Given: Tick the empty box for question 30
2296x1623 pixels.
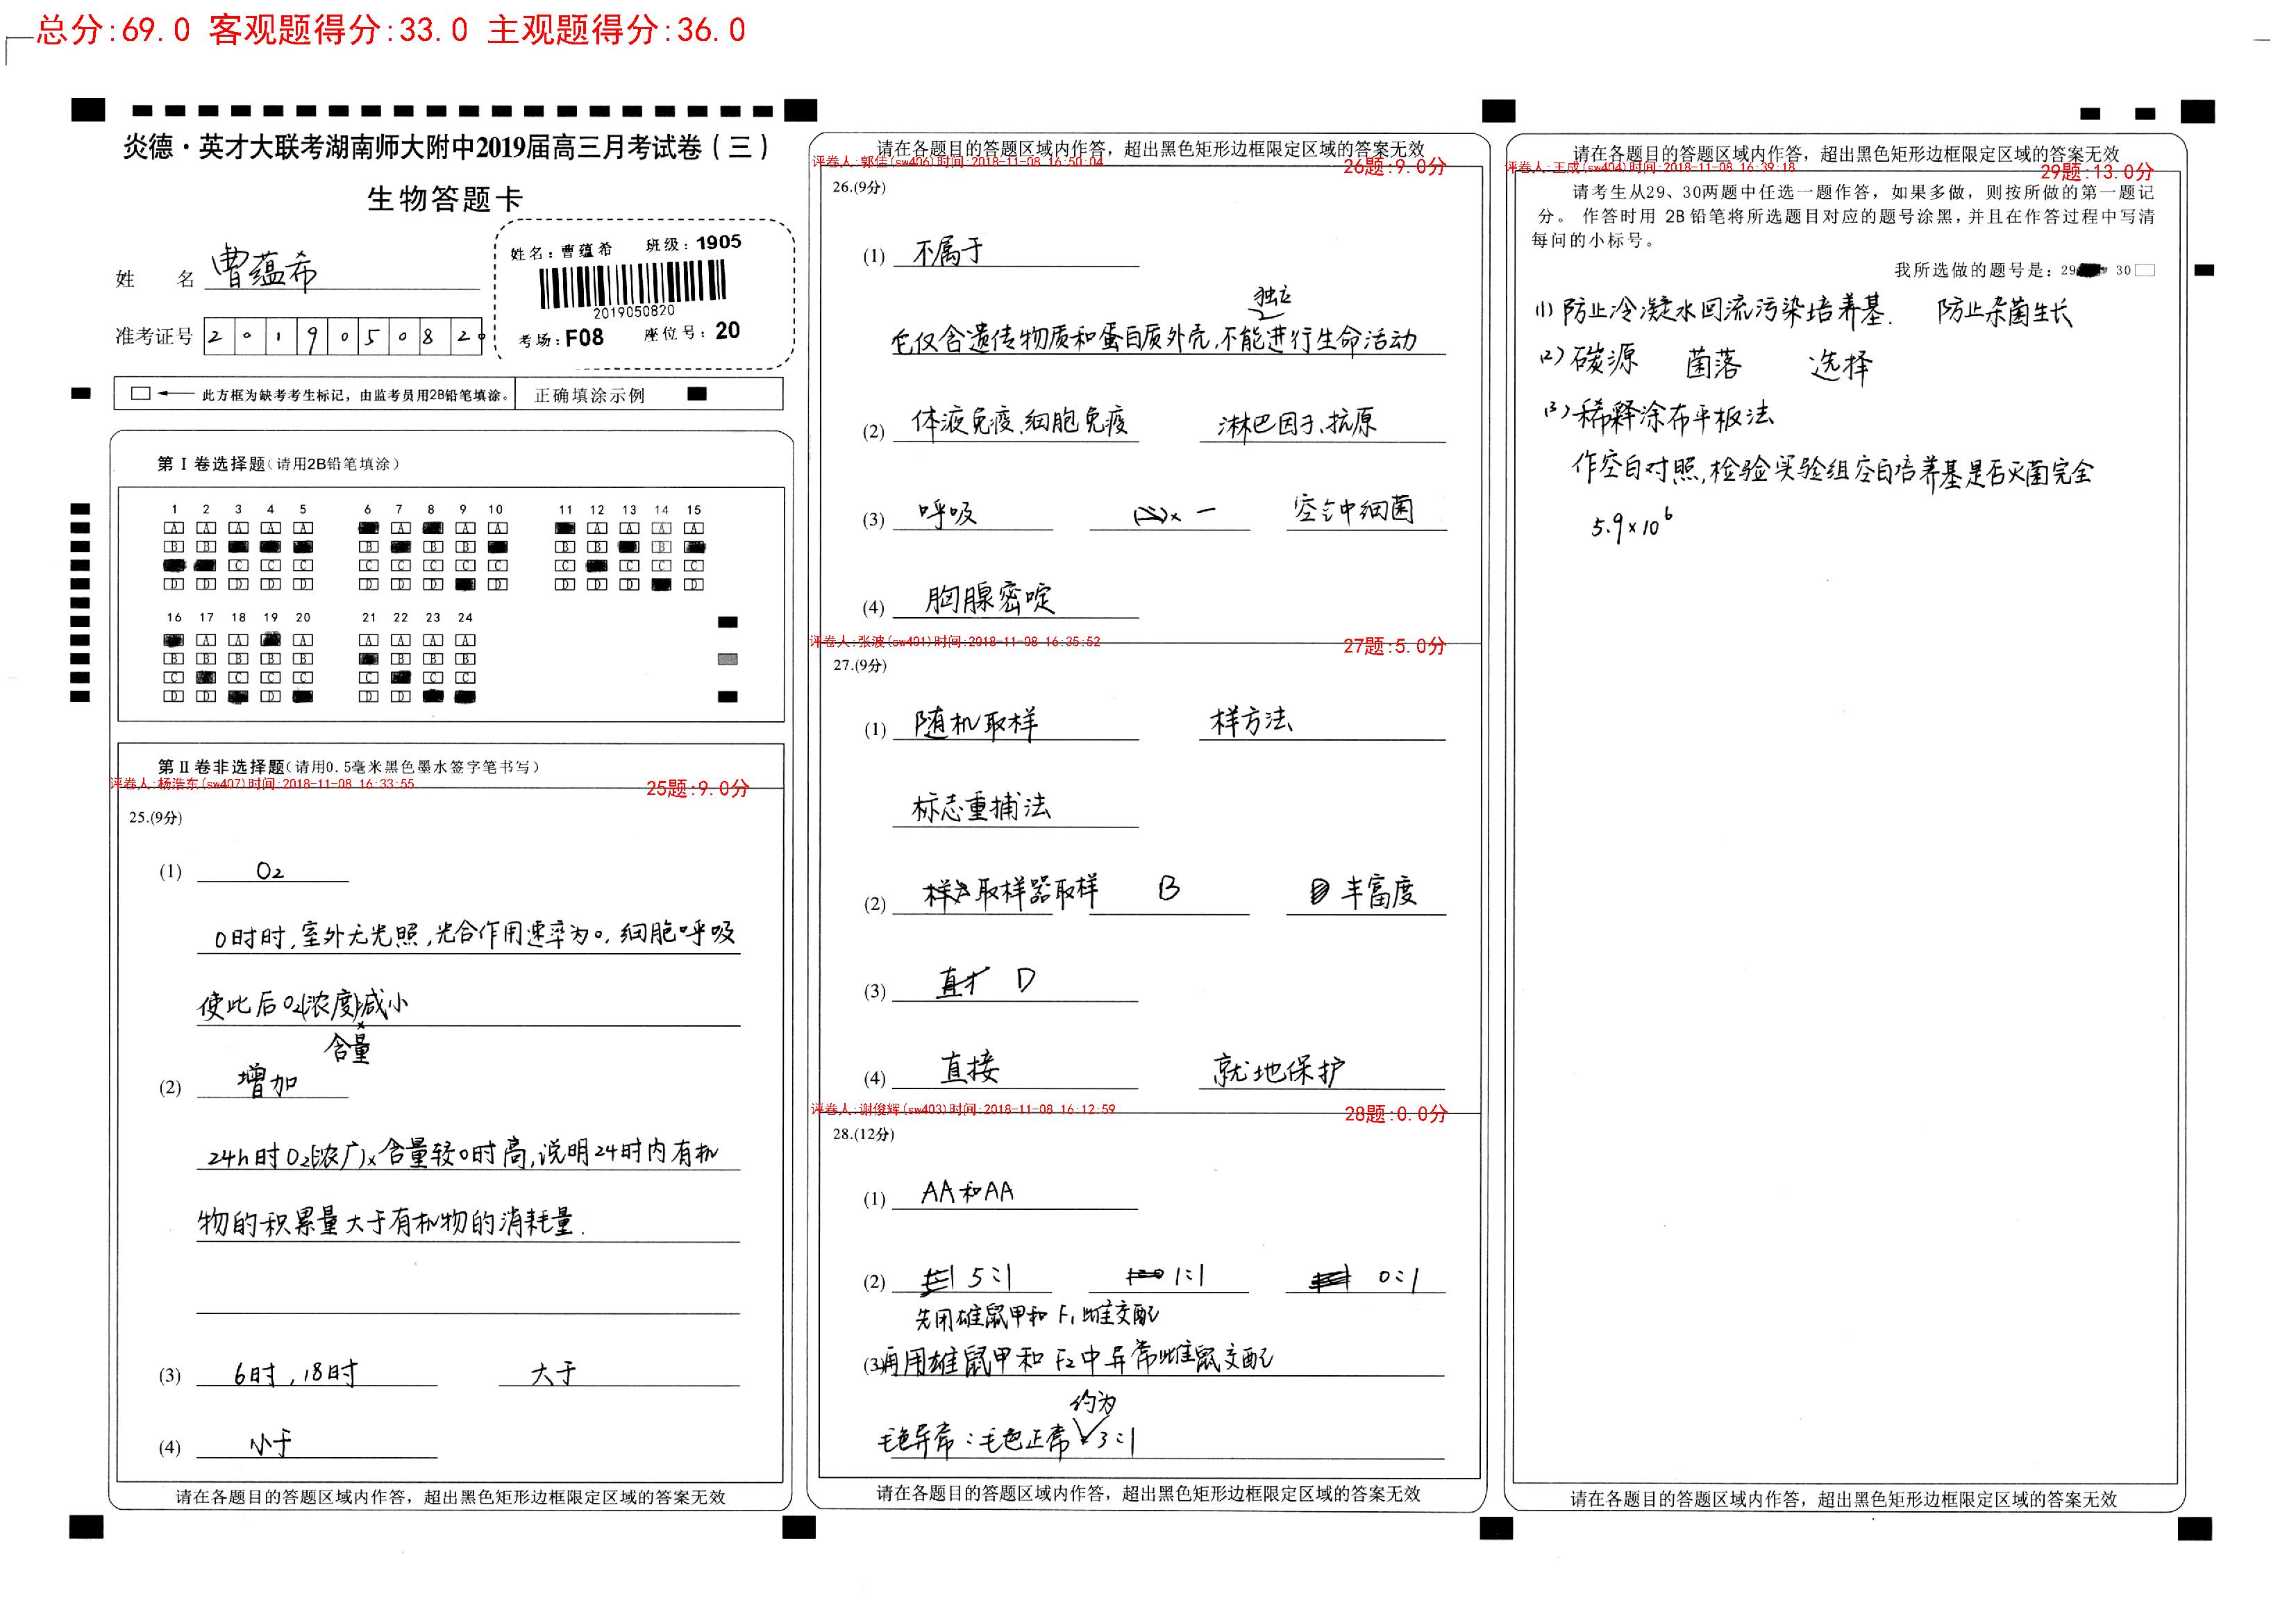Looking at the screenshot, I should [x=2144, y=270].
